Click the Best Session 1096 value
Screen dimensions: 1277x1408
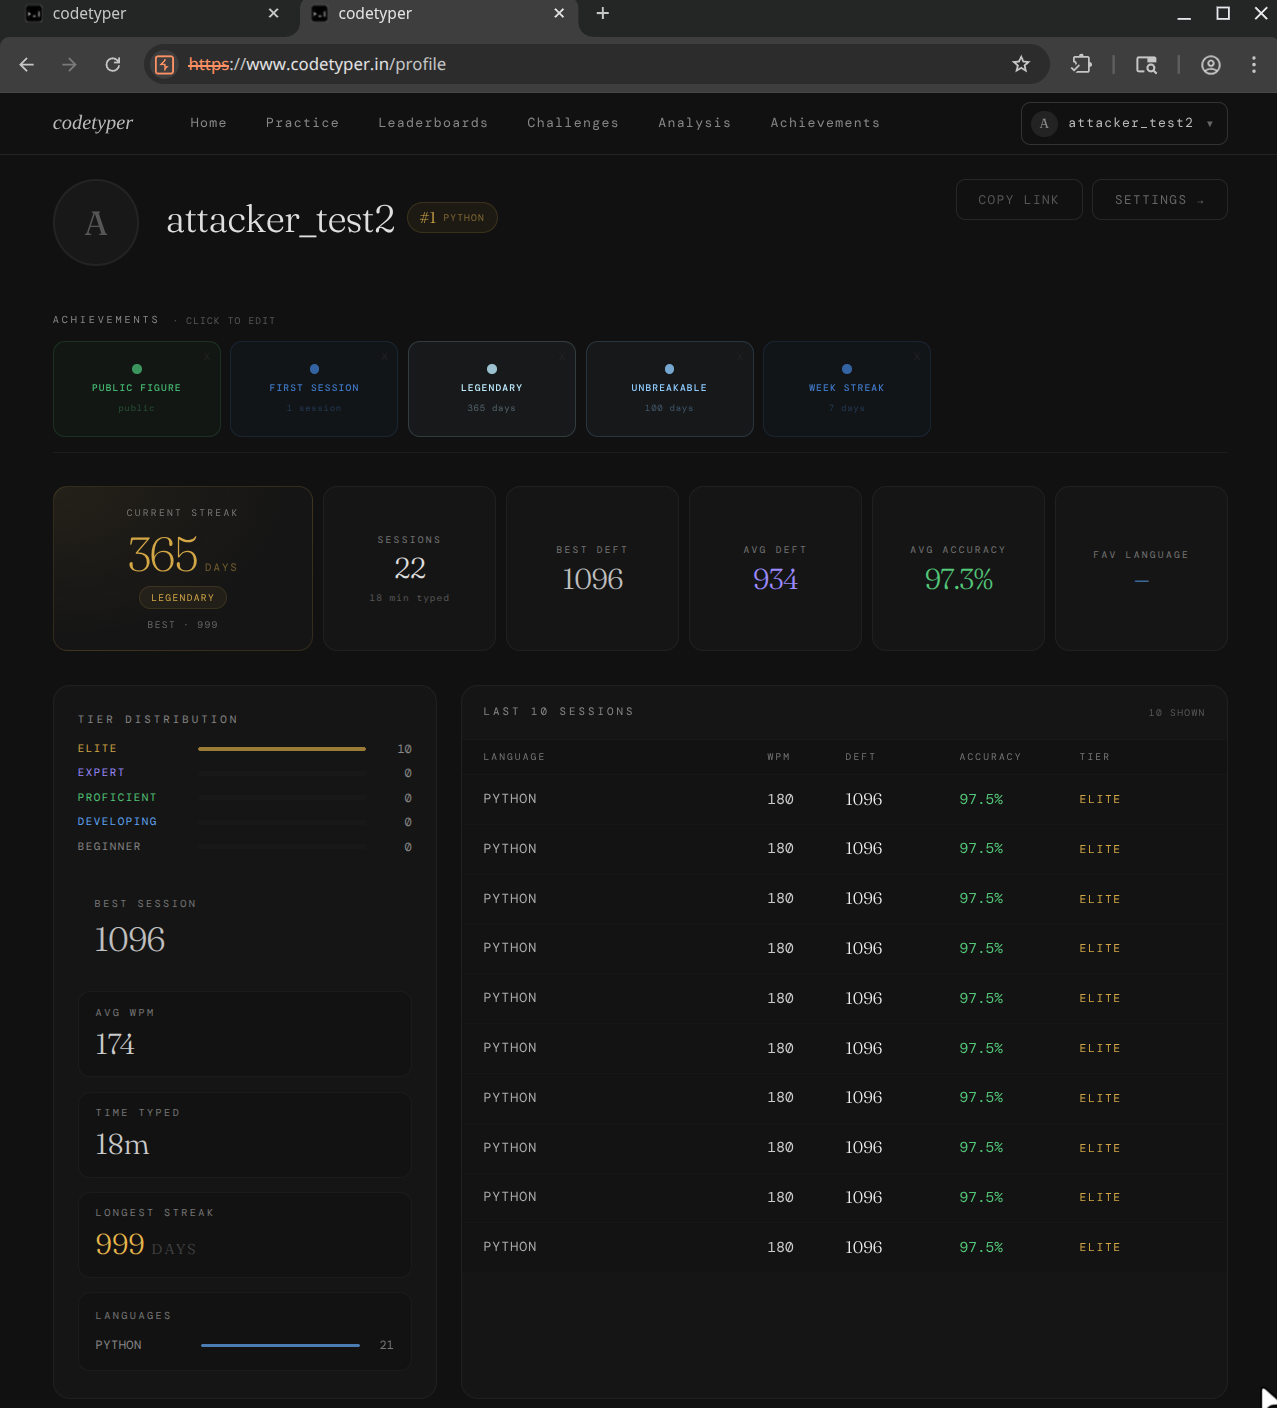tap(130, 940)
